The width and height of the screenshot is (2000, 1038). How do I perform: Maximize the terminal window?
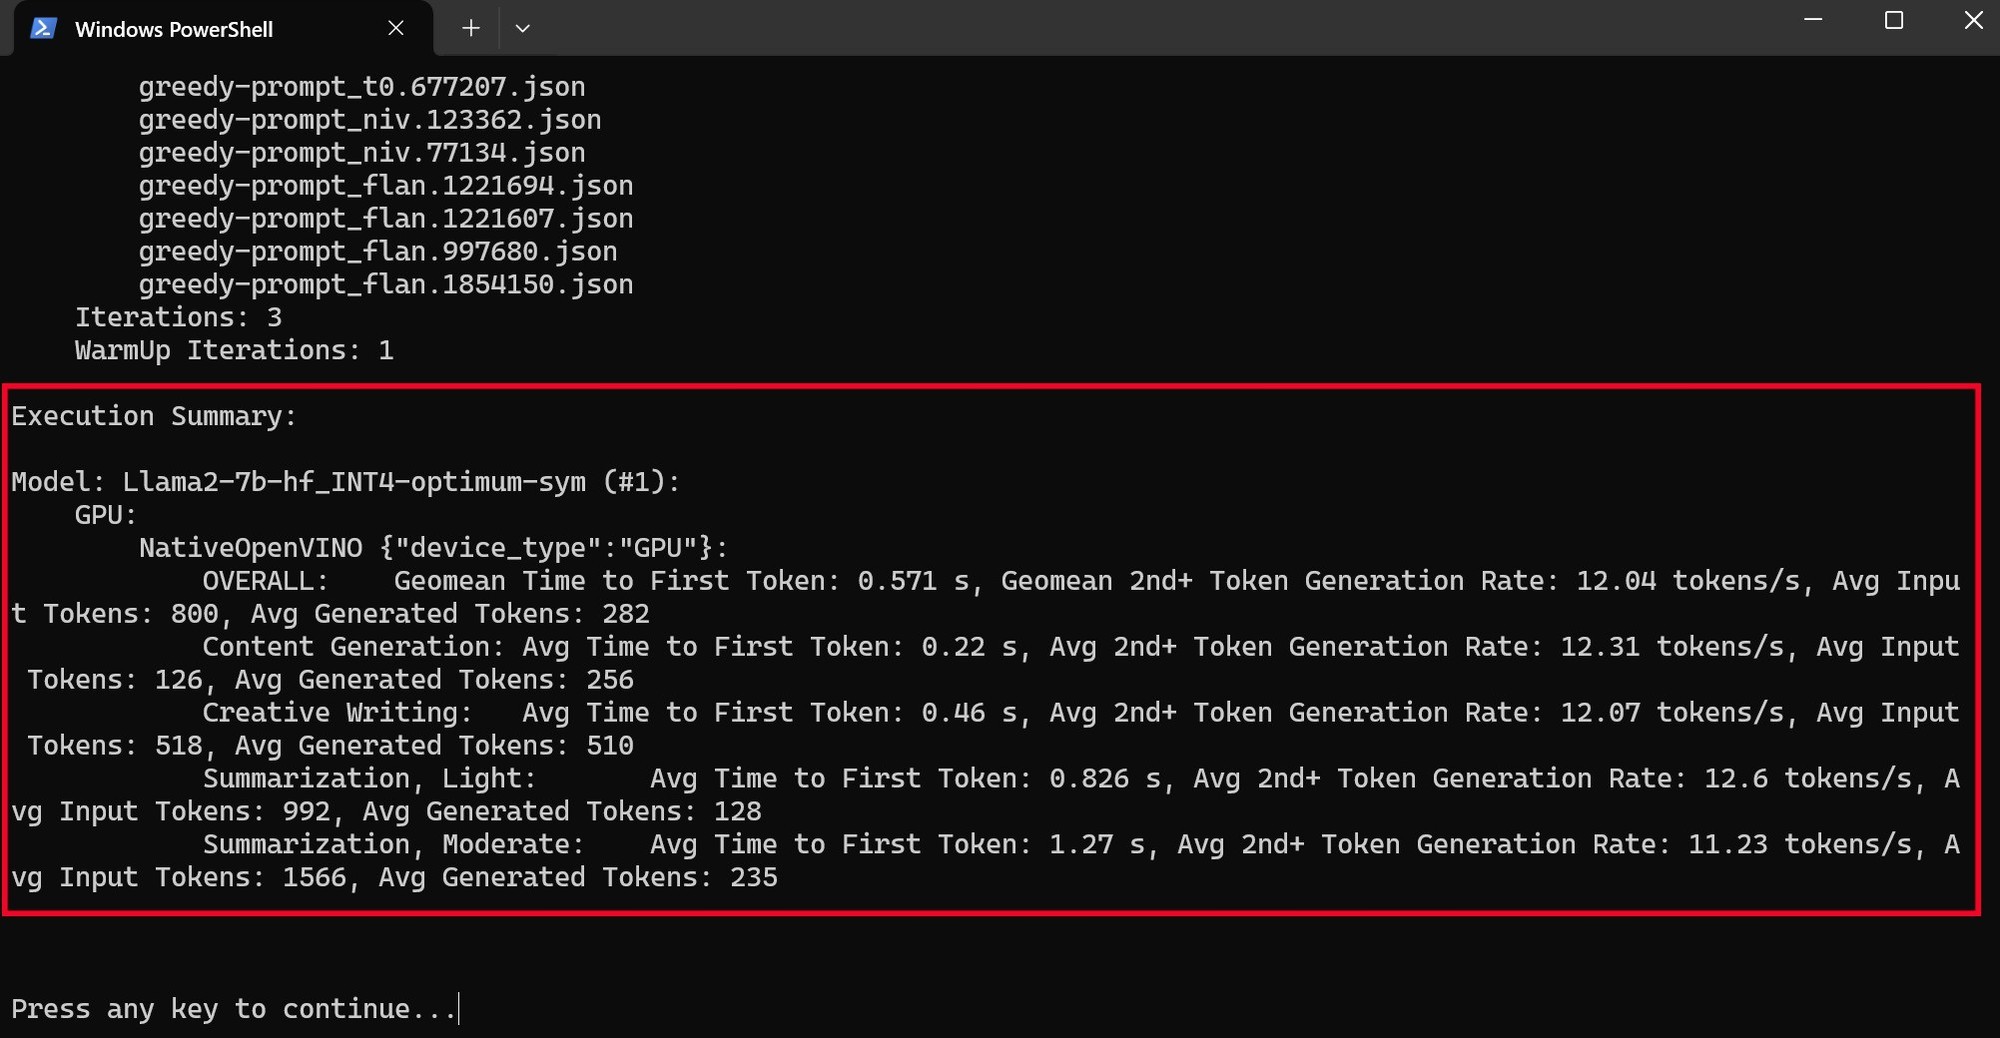point(1893,20)
